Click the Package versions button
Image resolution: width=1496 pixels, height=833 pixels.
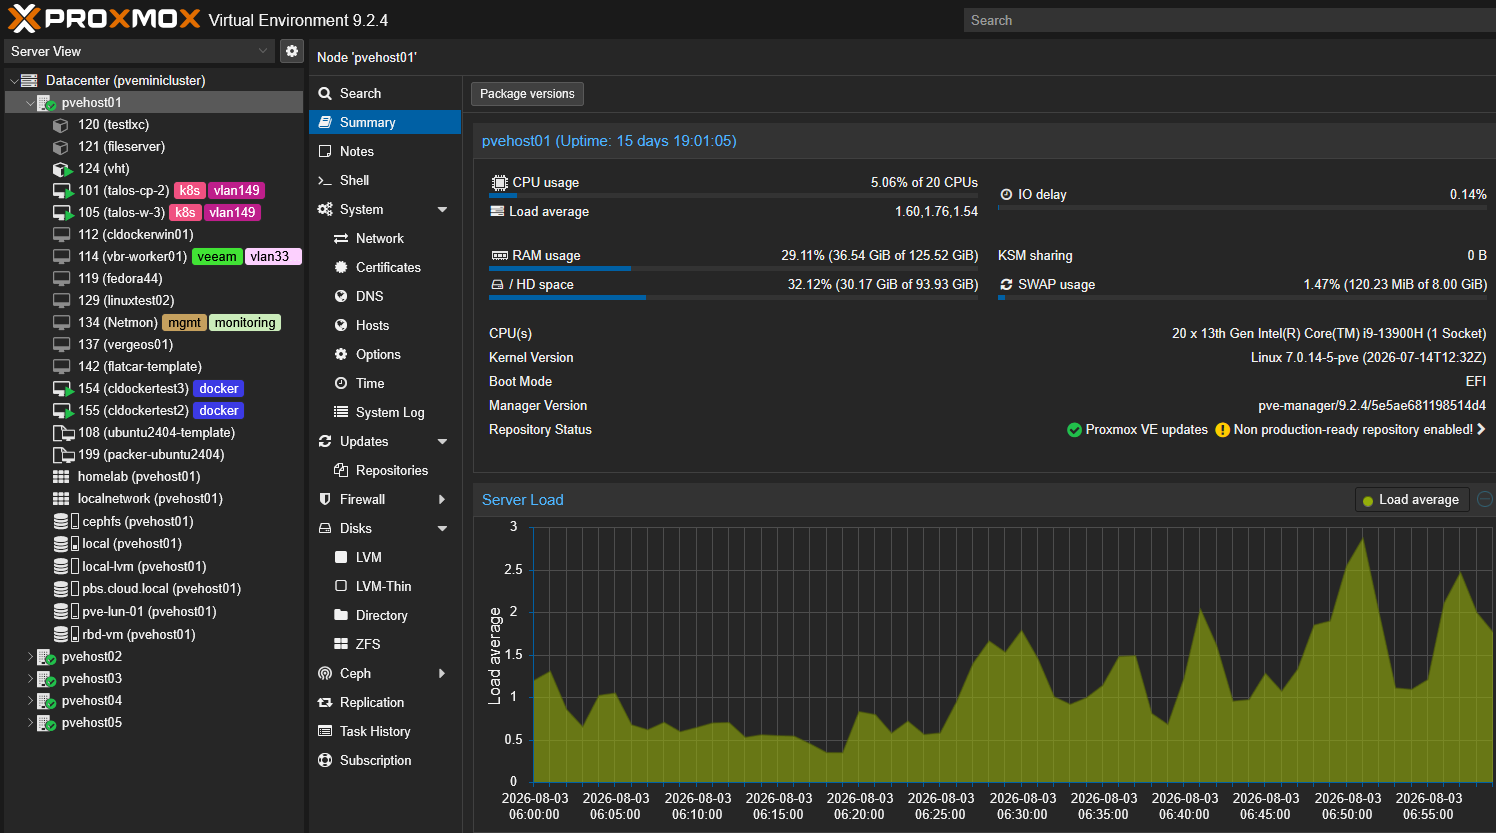tap(527, 94)
